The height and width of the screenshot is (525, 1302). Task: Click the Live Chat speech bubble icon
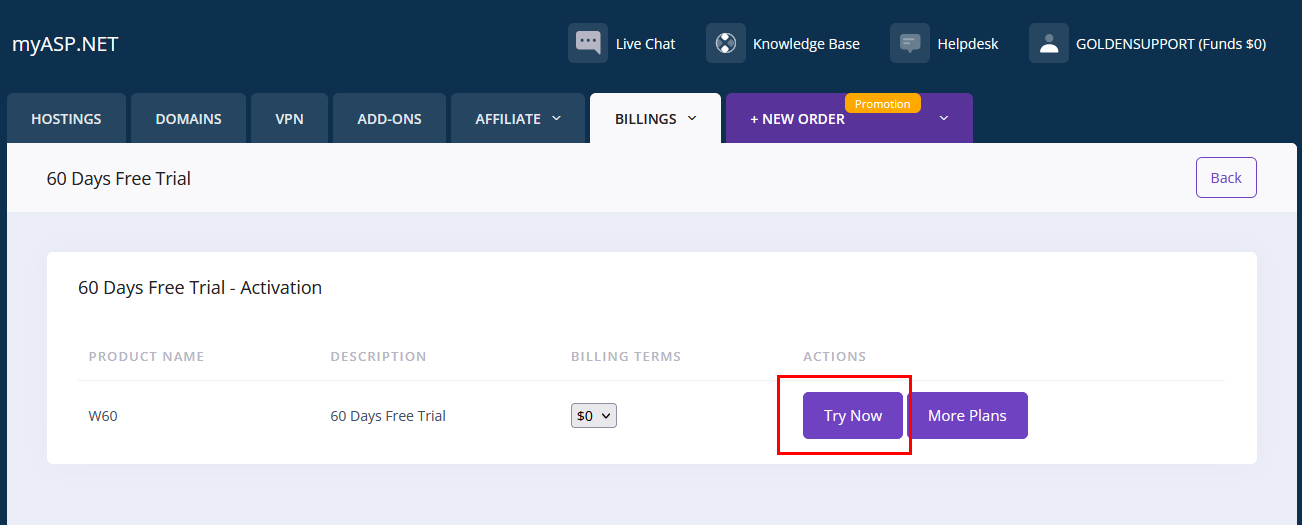click(x=588, y=43)
